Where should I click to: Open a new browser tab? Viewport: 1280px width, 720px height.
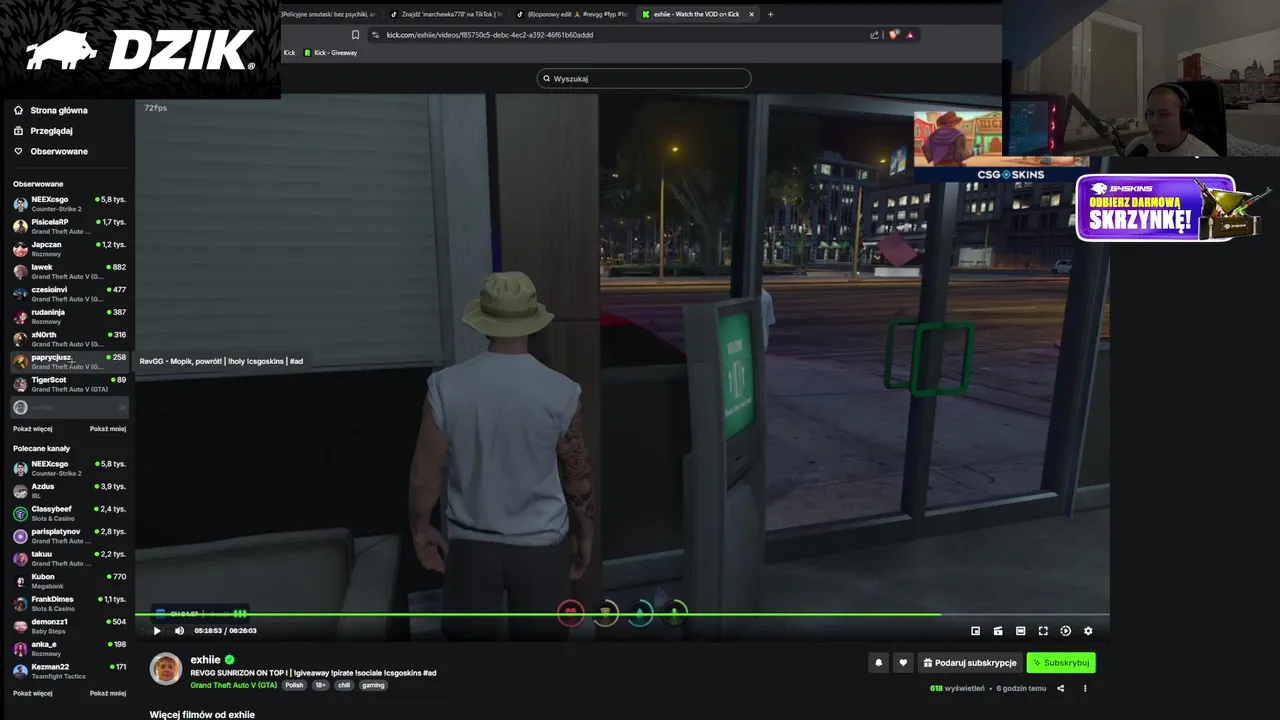770,14
